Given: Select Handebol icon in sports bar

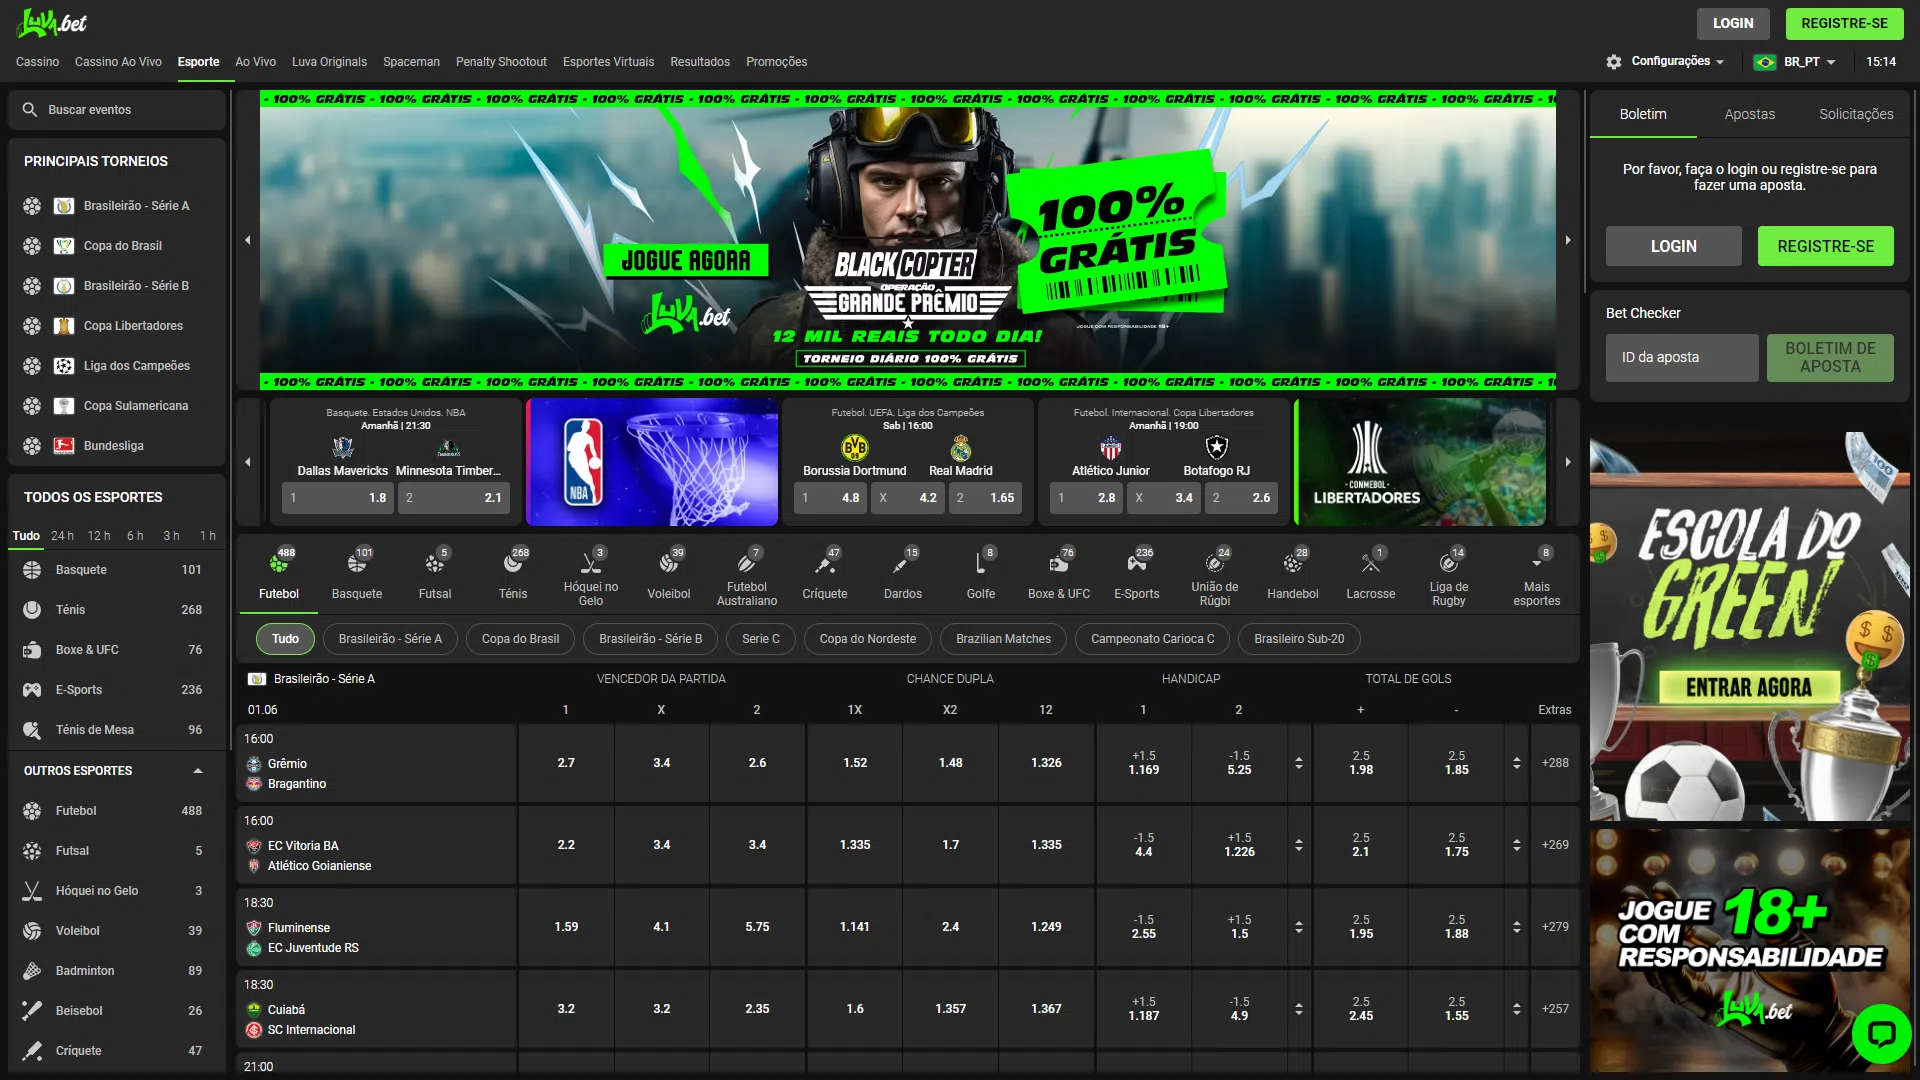Looking at the screenshot, I should [x=1293, y=564].
